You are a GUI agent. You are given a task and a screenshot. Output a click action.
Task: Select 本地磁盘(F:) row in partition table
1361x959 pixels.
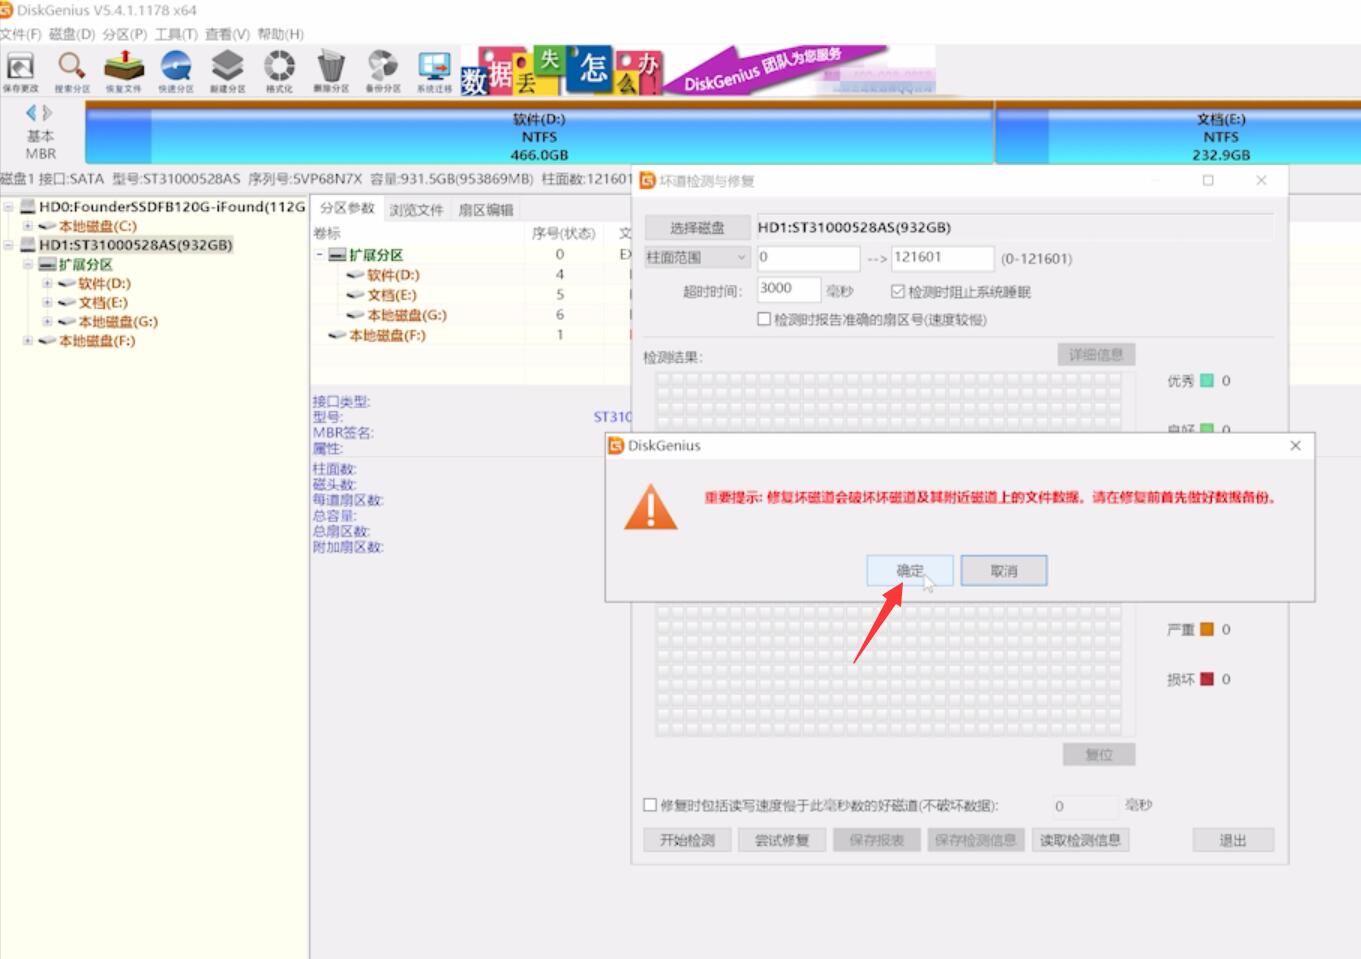pos(471,335)
